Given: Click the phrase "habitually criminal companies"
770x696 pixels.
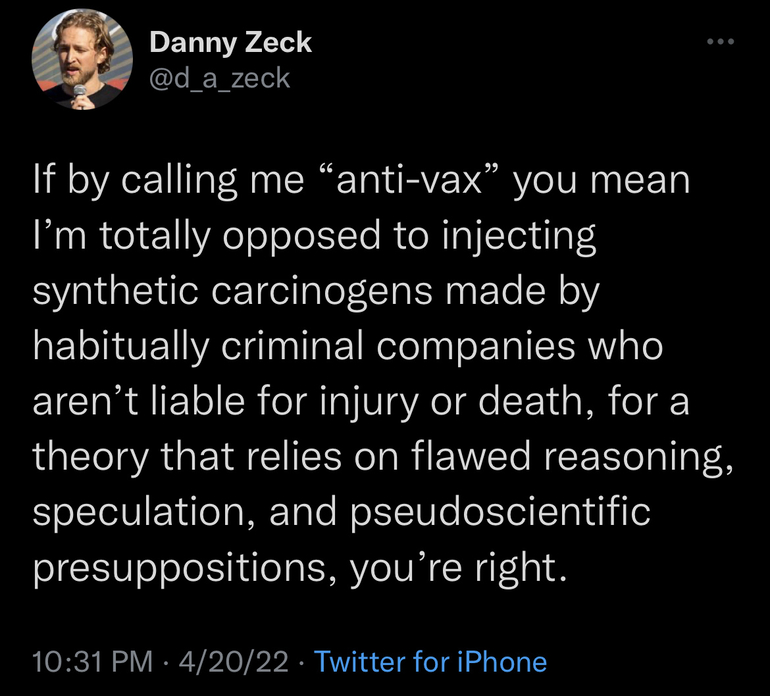Looking at the screenshot, I should 304,347.
